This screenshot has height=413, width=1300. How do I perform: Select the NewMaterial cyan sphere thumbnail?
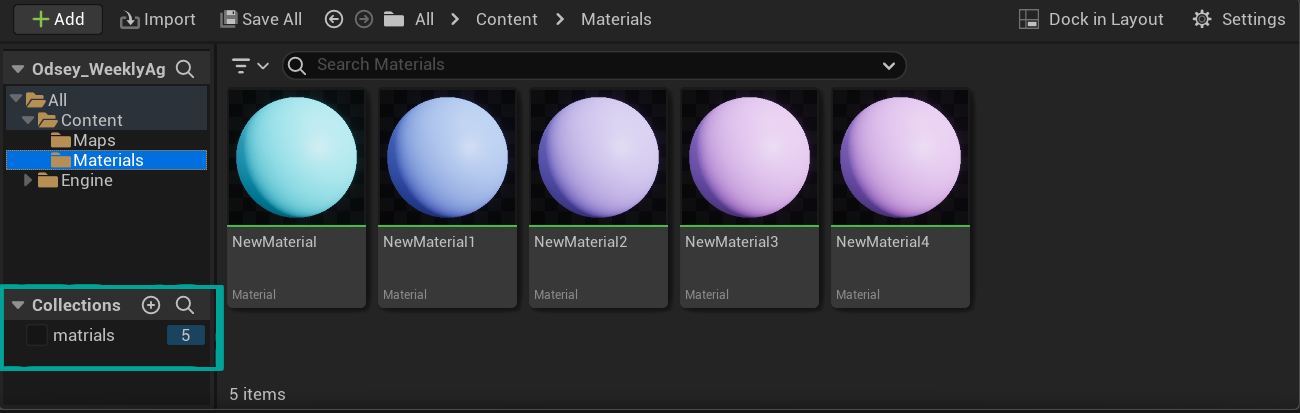pyautogui.click(x=296, y=157)
